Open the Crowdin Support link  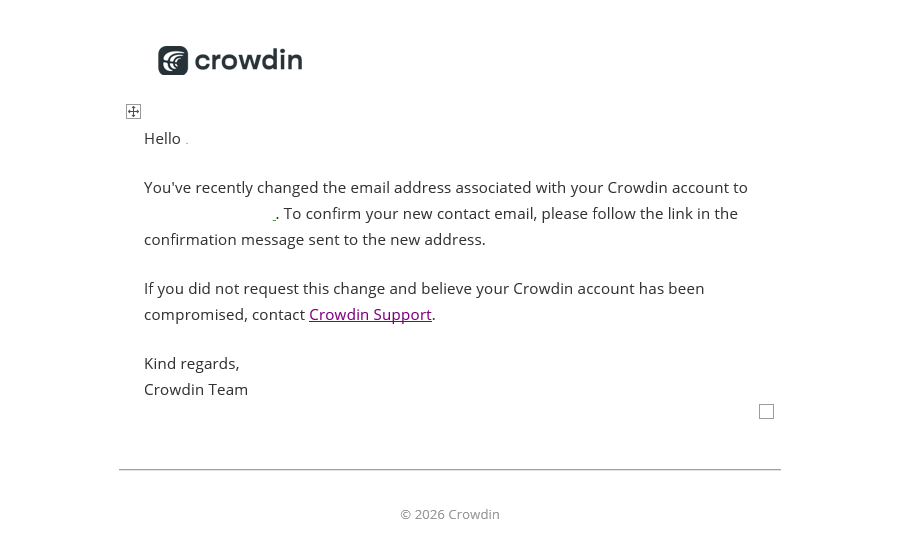[x=370, y=315]
